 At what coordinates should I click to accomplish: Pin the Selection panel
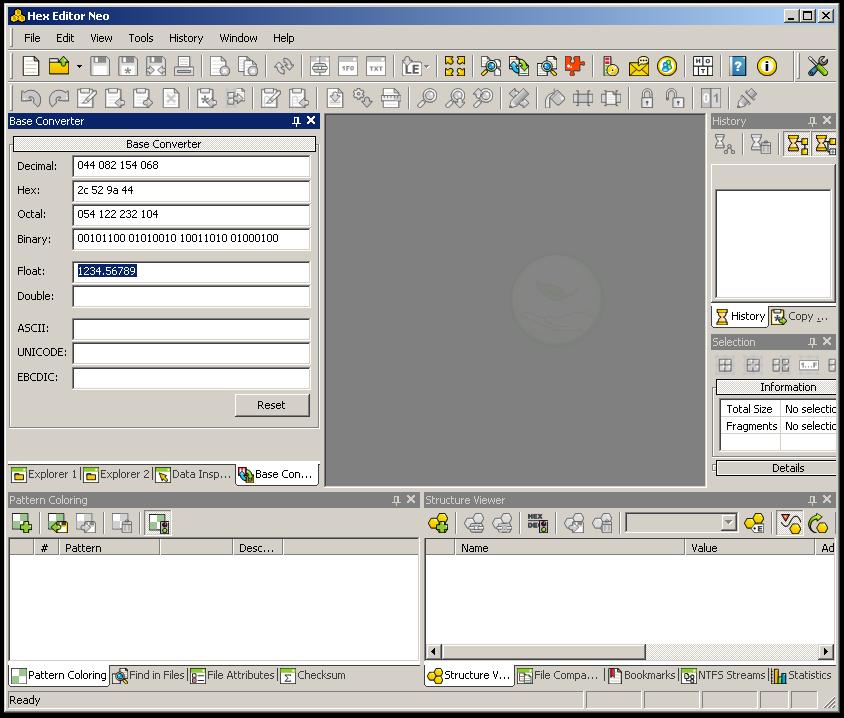[812, 342]
